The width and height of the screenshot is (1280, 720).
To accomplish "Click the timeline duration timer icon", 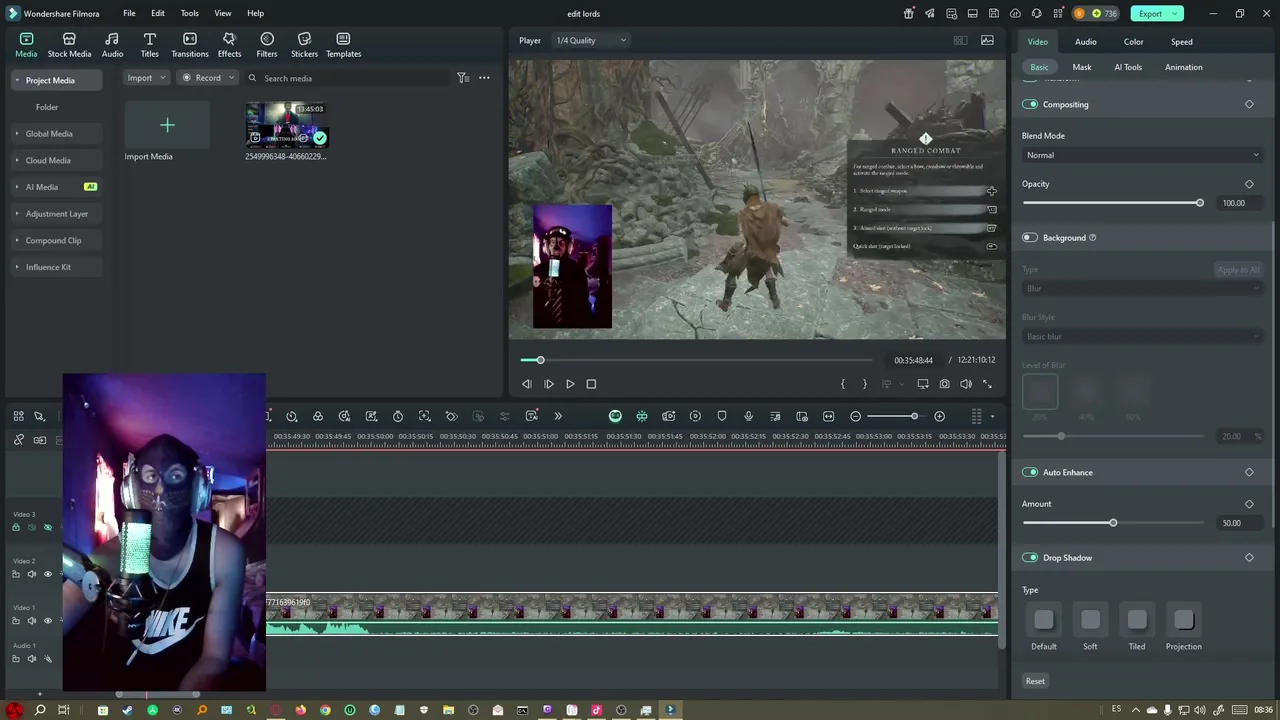I will tap(398, 416).
